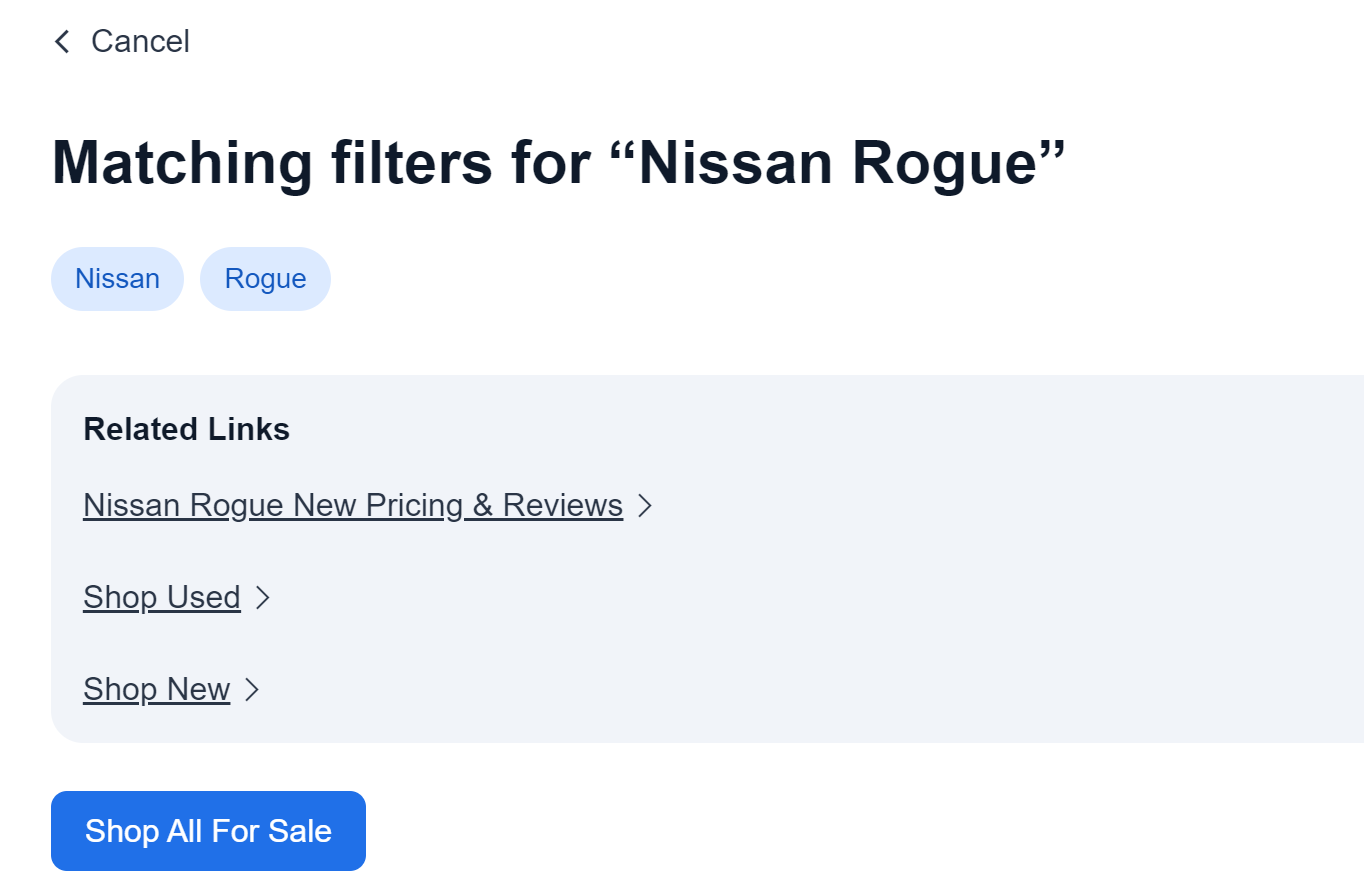Click the back chevron icon beside Cancel
Screen dimensions: 1364x896
tap(62, 41)
